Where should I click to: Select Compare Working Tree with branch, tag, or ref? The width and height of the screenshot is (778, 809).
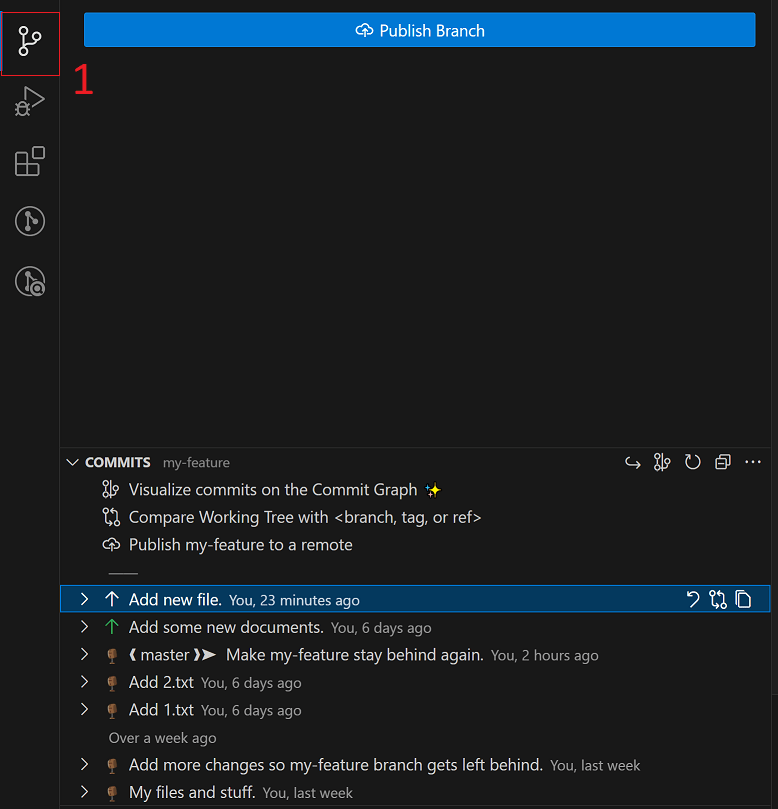coord(291,517)
